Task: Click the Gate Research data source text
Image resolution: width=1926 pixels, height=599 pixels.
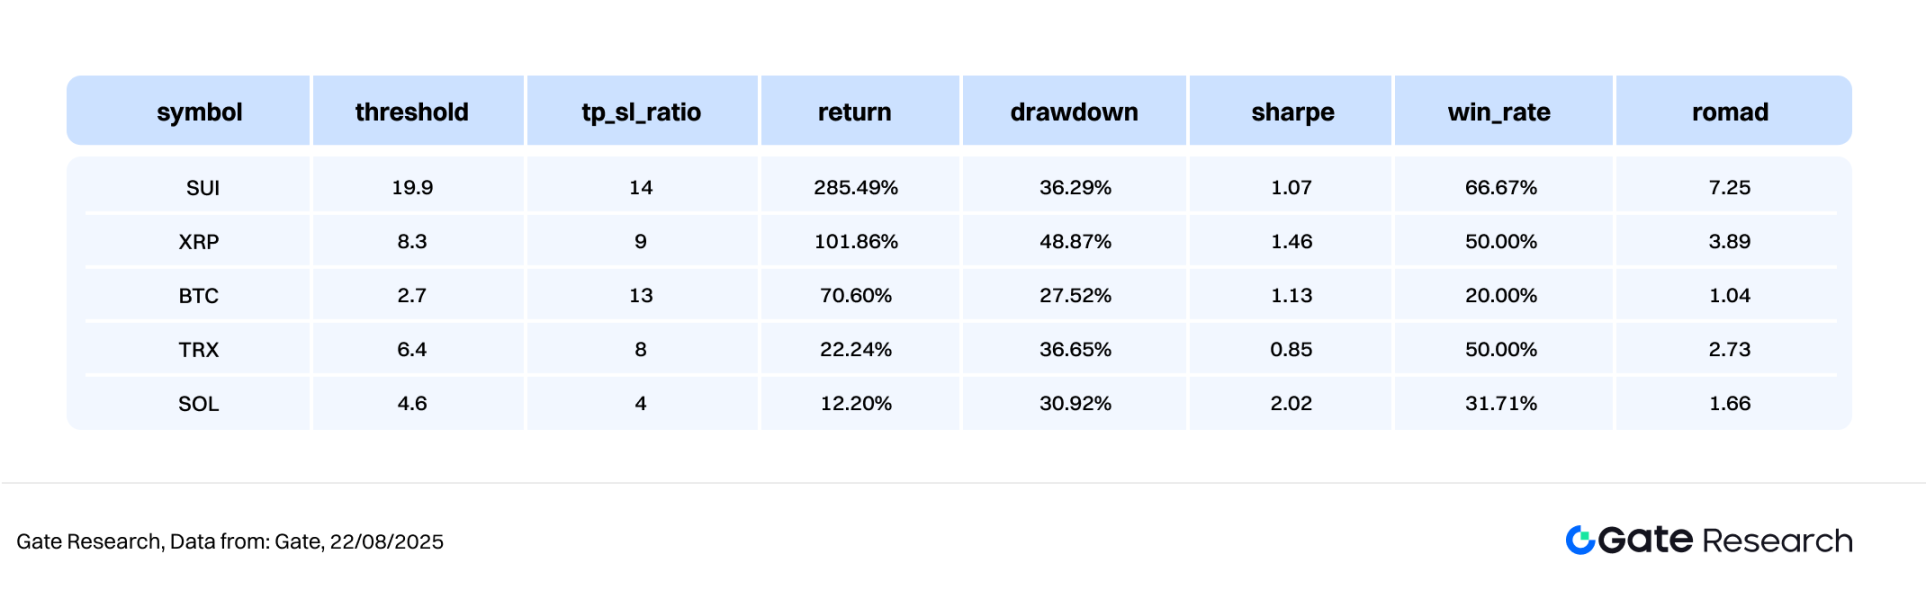Action: [x=230, y=542]
